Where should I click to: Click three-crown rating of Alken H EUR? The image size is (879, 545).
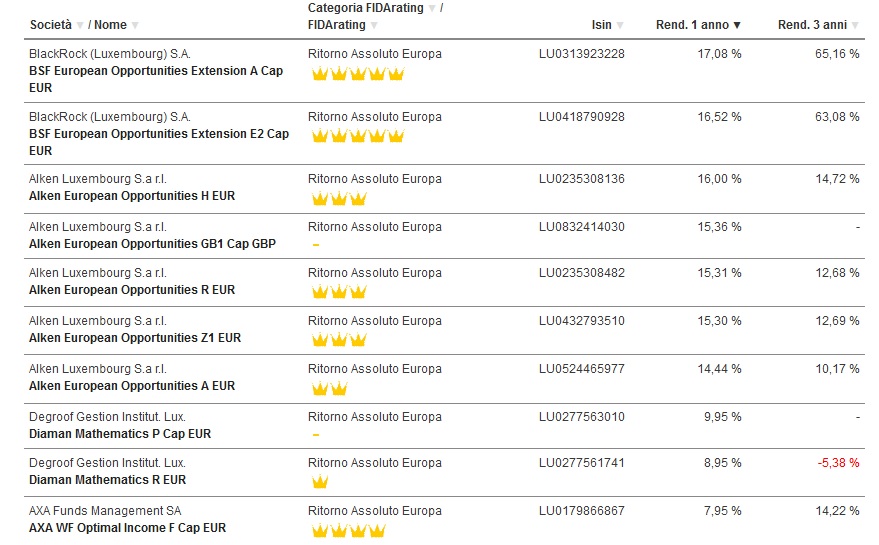pos(339,198)
